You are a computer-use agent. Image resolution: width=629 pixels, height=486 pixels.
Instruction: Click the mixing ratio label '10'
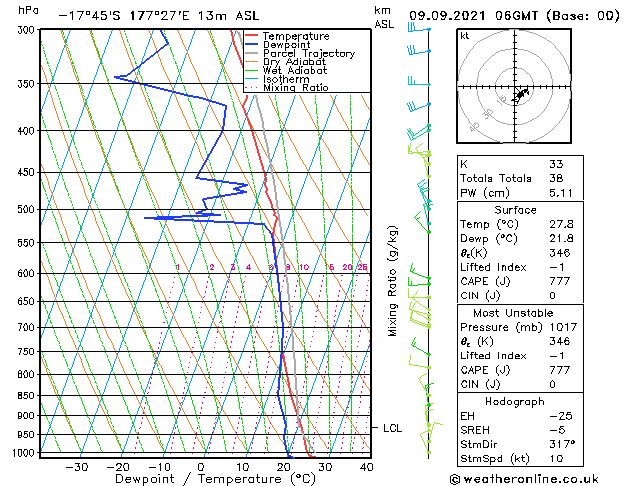point(304,267)
